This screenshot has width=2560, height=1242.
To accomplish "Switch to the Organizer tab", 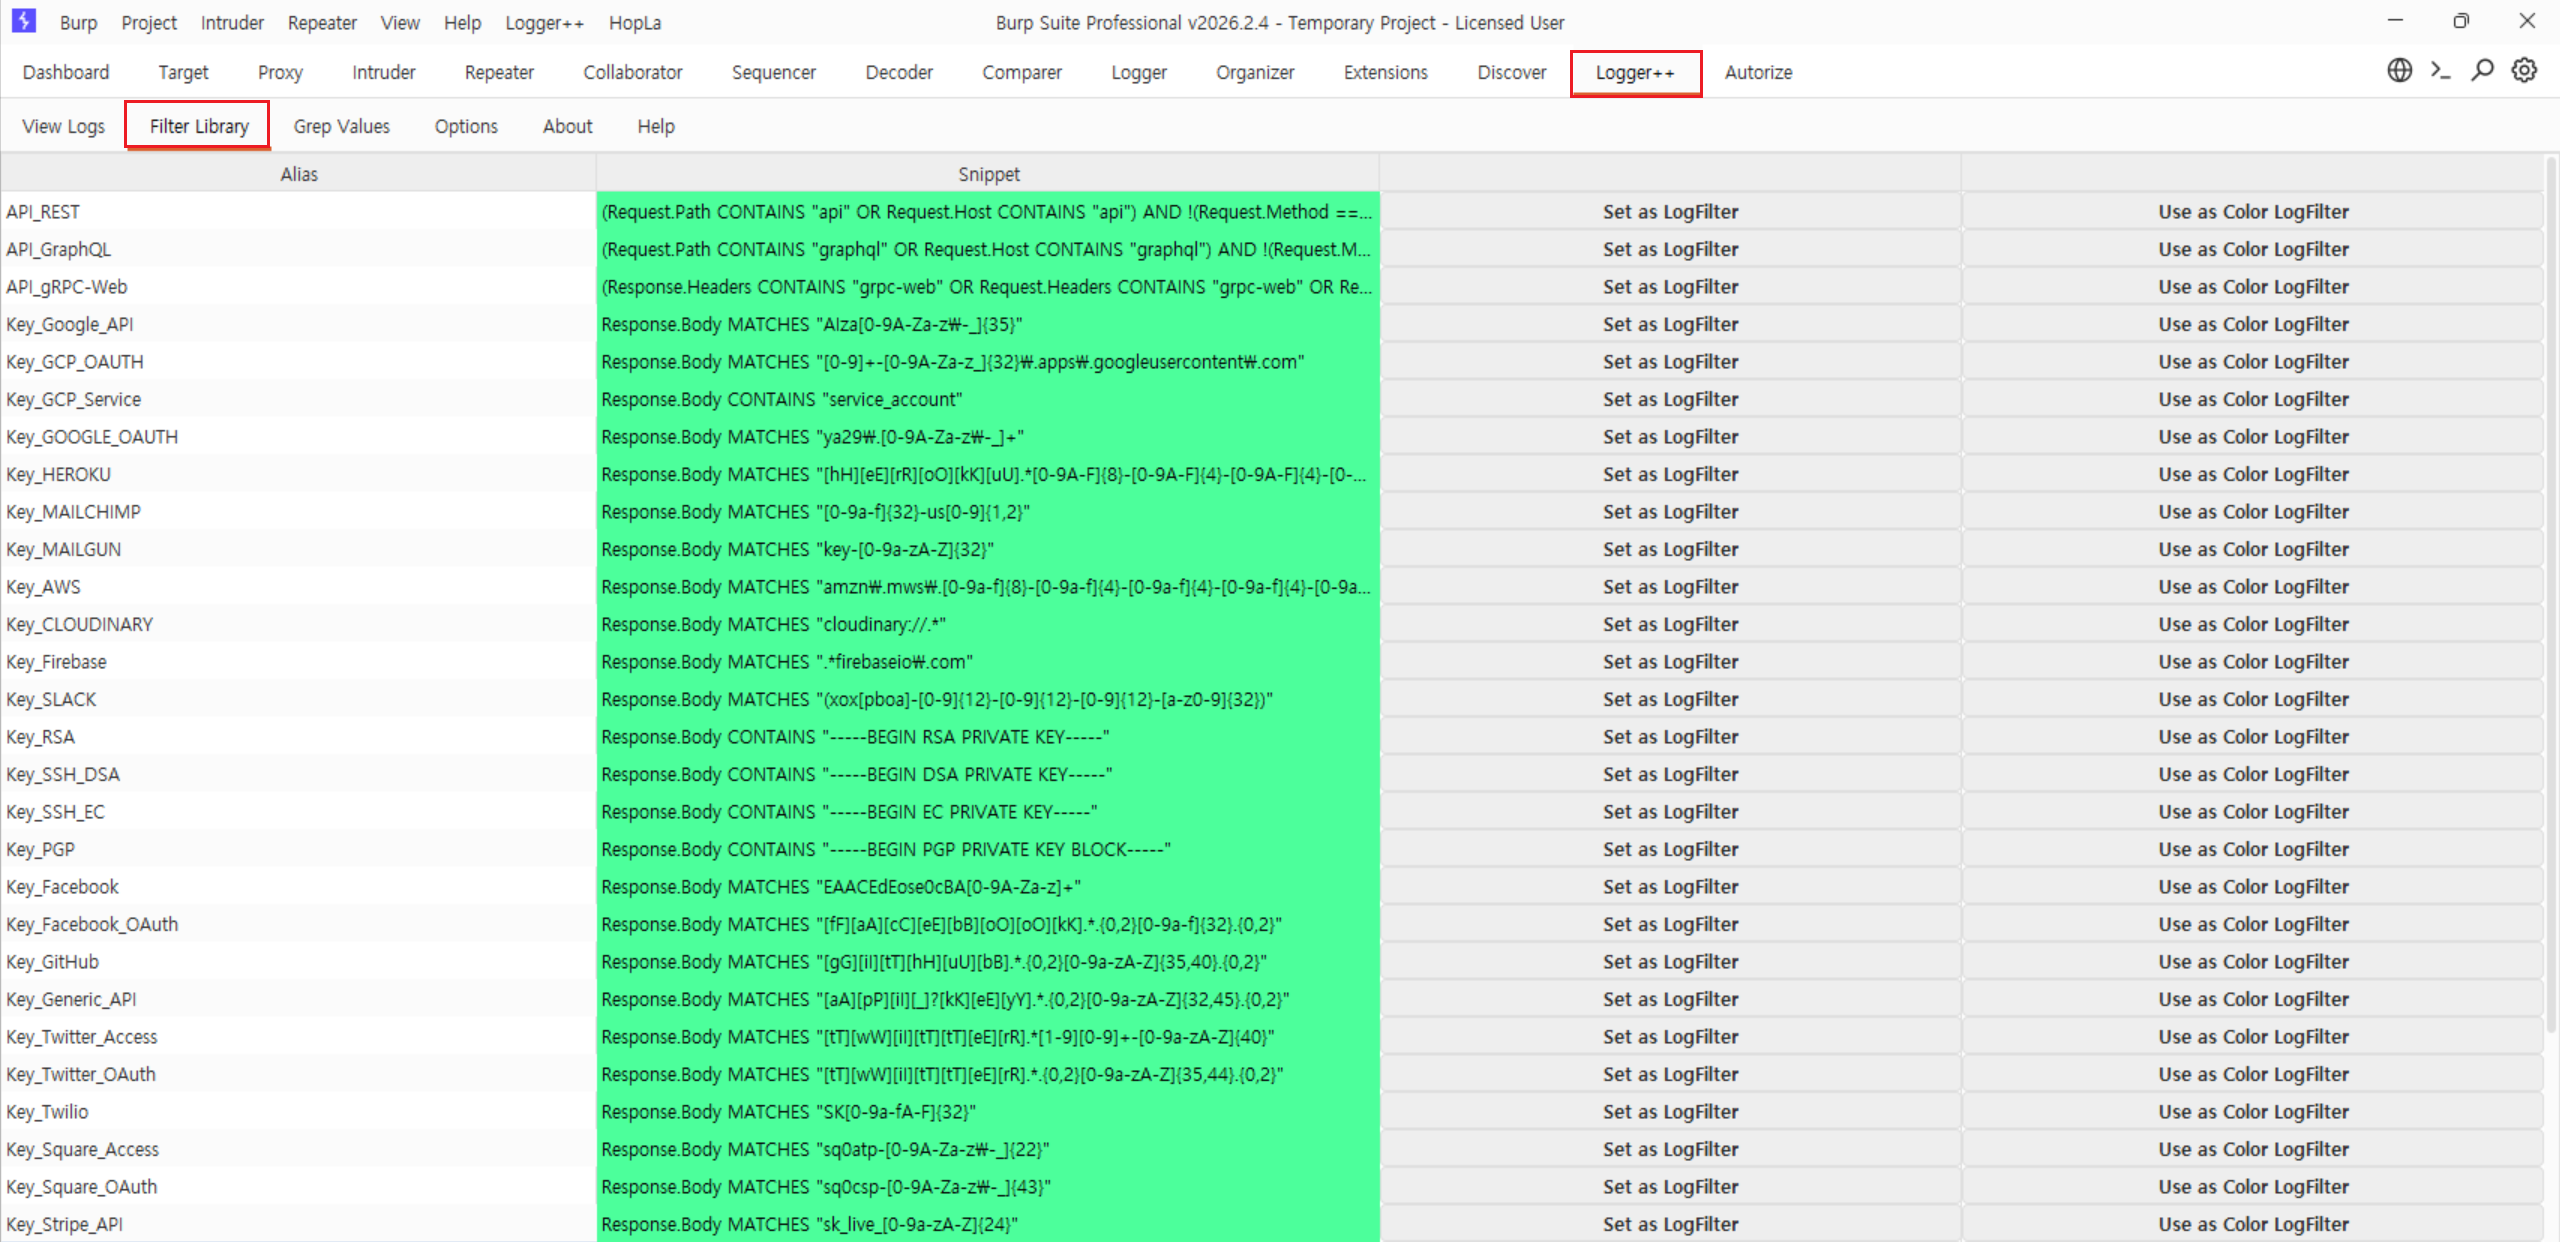I will click(x=1255, y=72).
